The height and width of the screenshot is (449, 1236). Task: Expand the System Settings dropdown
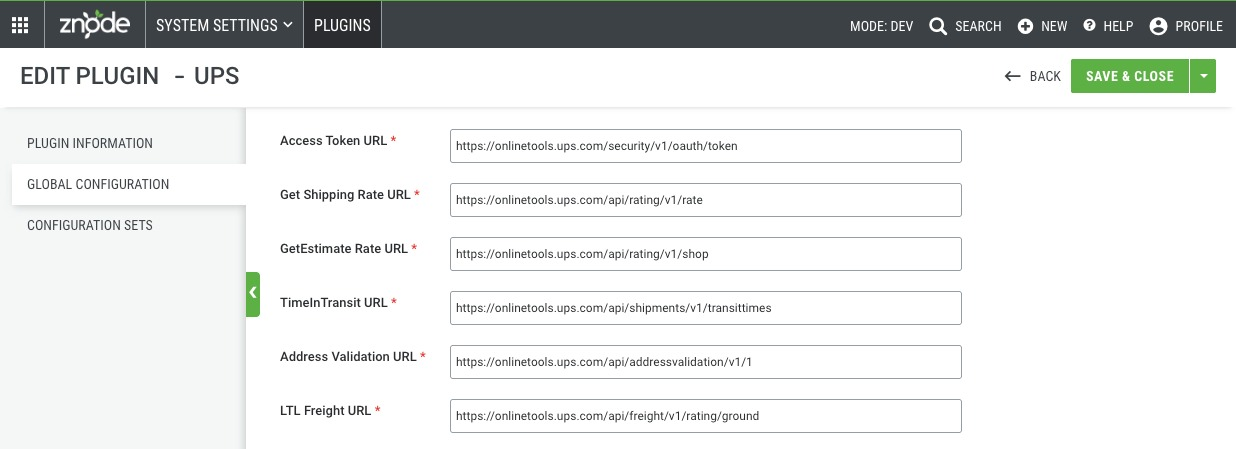[224, 26]
